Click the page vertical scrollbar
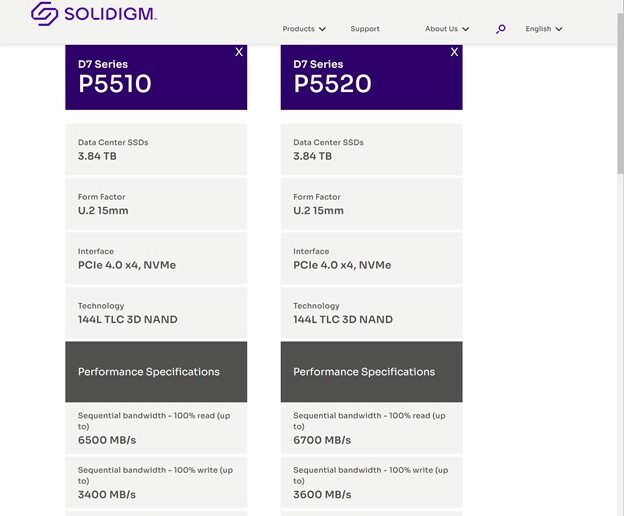This screenshot has height=516, width=624. (620, 93)
